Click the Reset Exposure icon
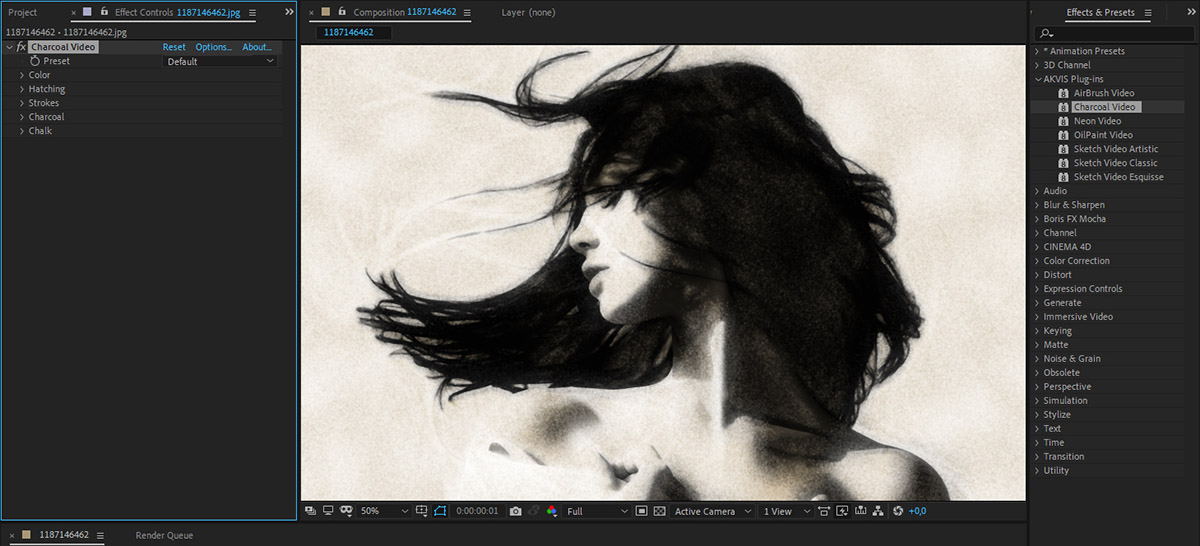The image size is (1200, 546). (x=898, y=511)
